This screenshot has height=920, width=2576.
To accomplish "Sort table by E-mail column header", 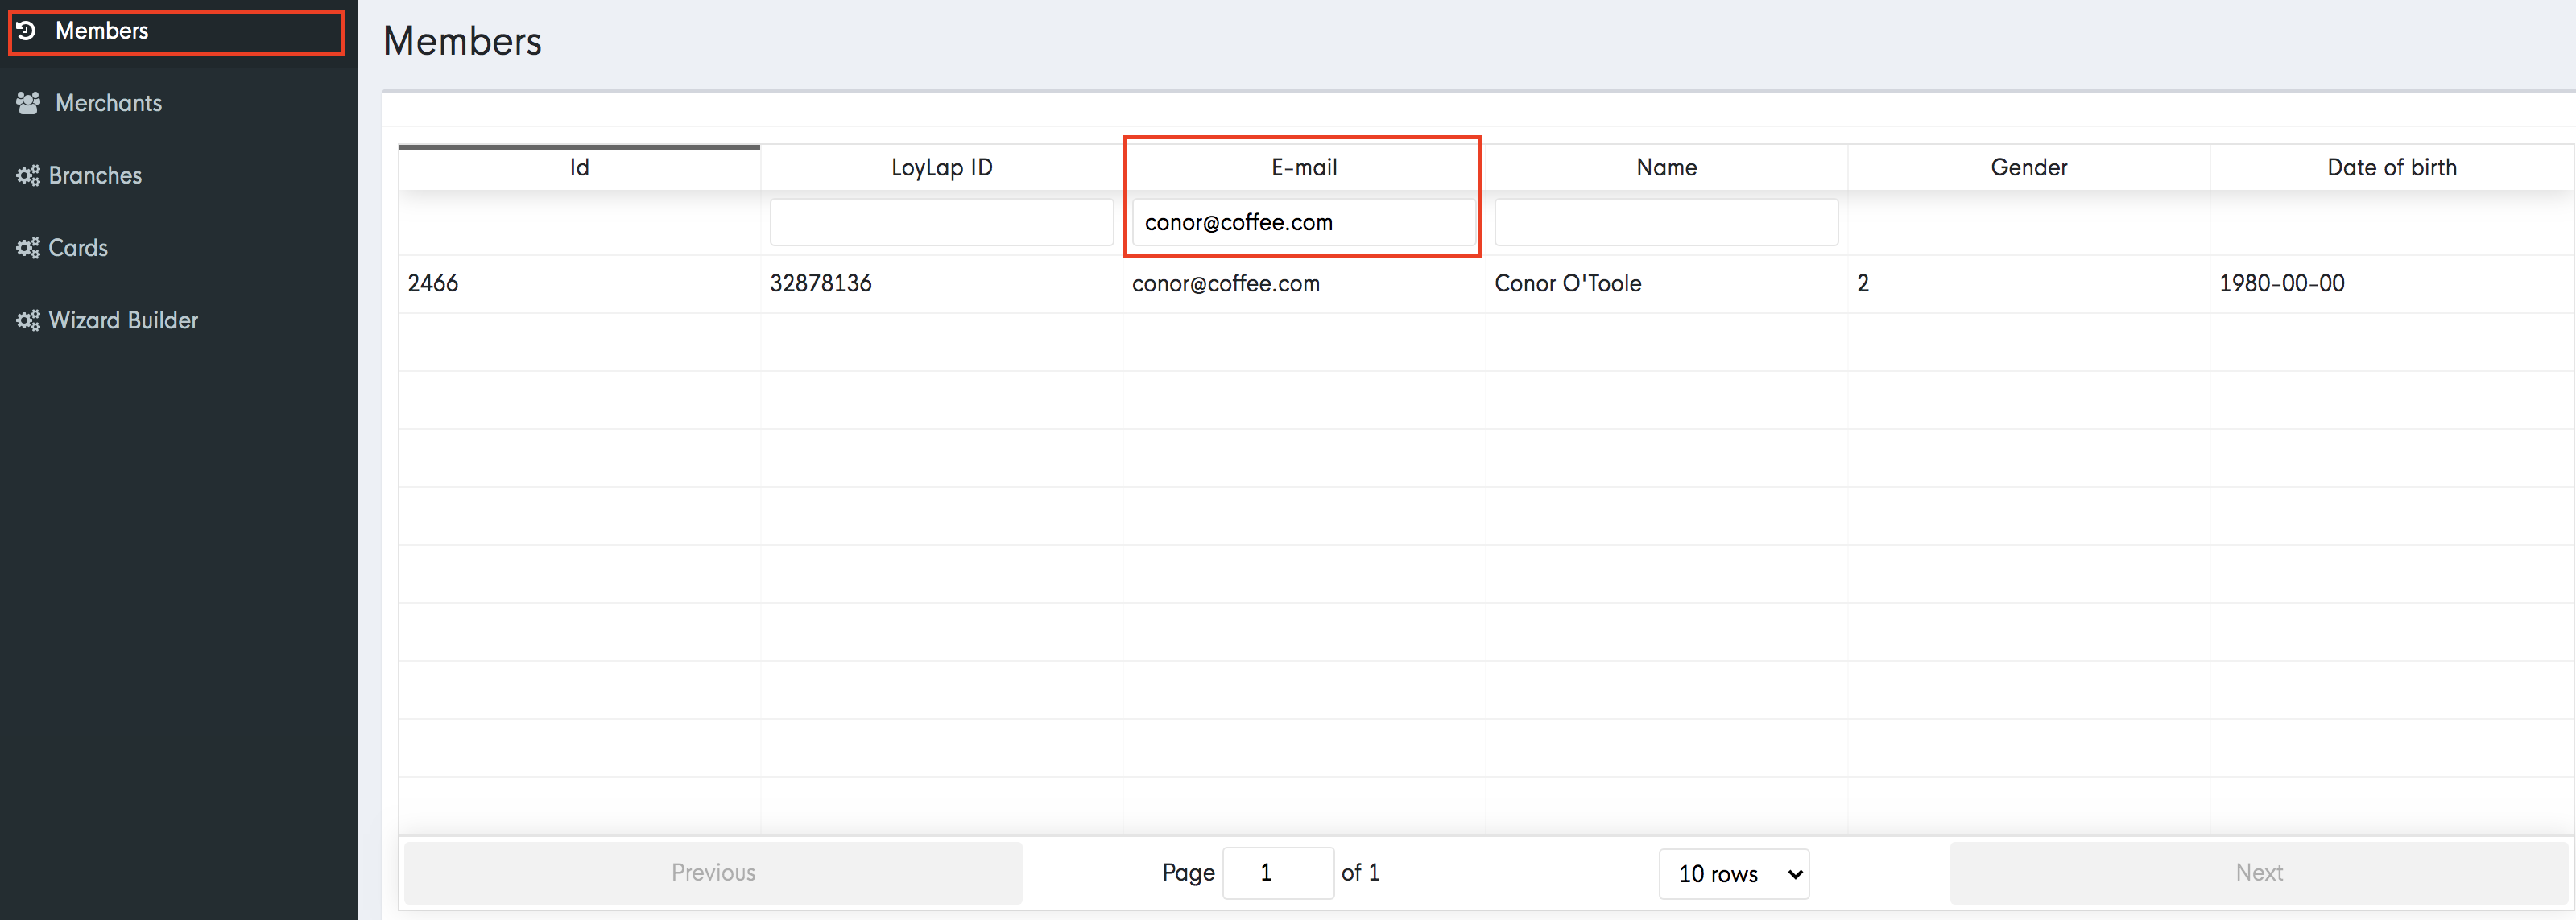I will click(1303, 167).
